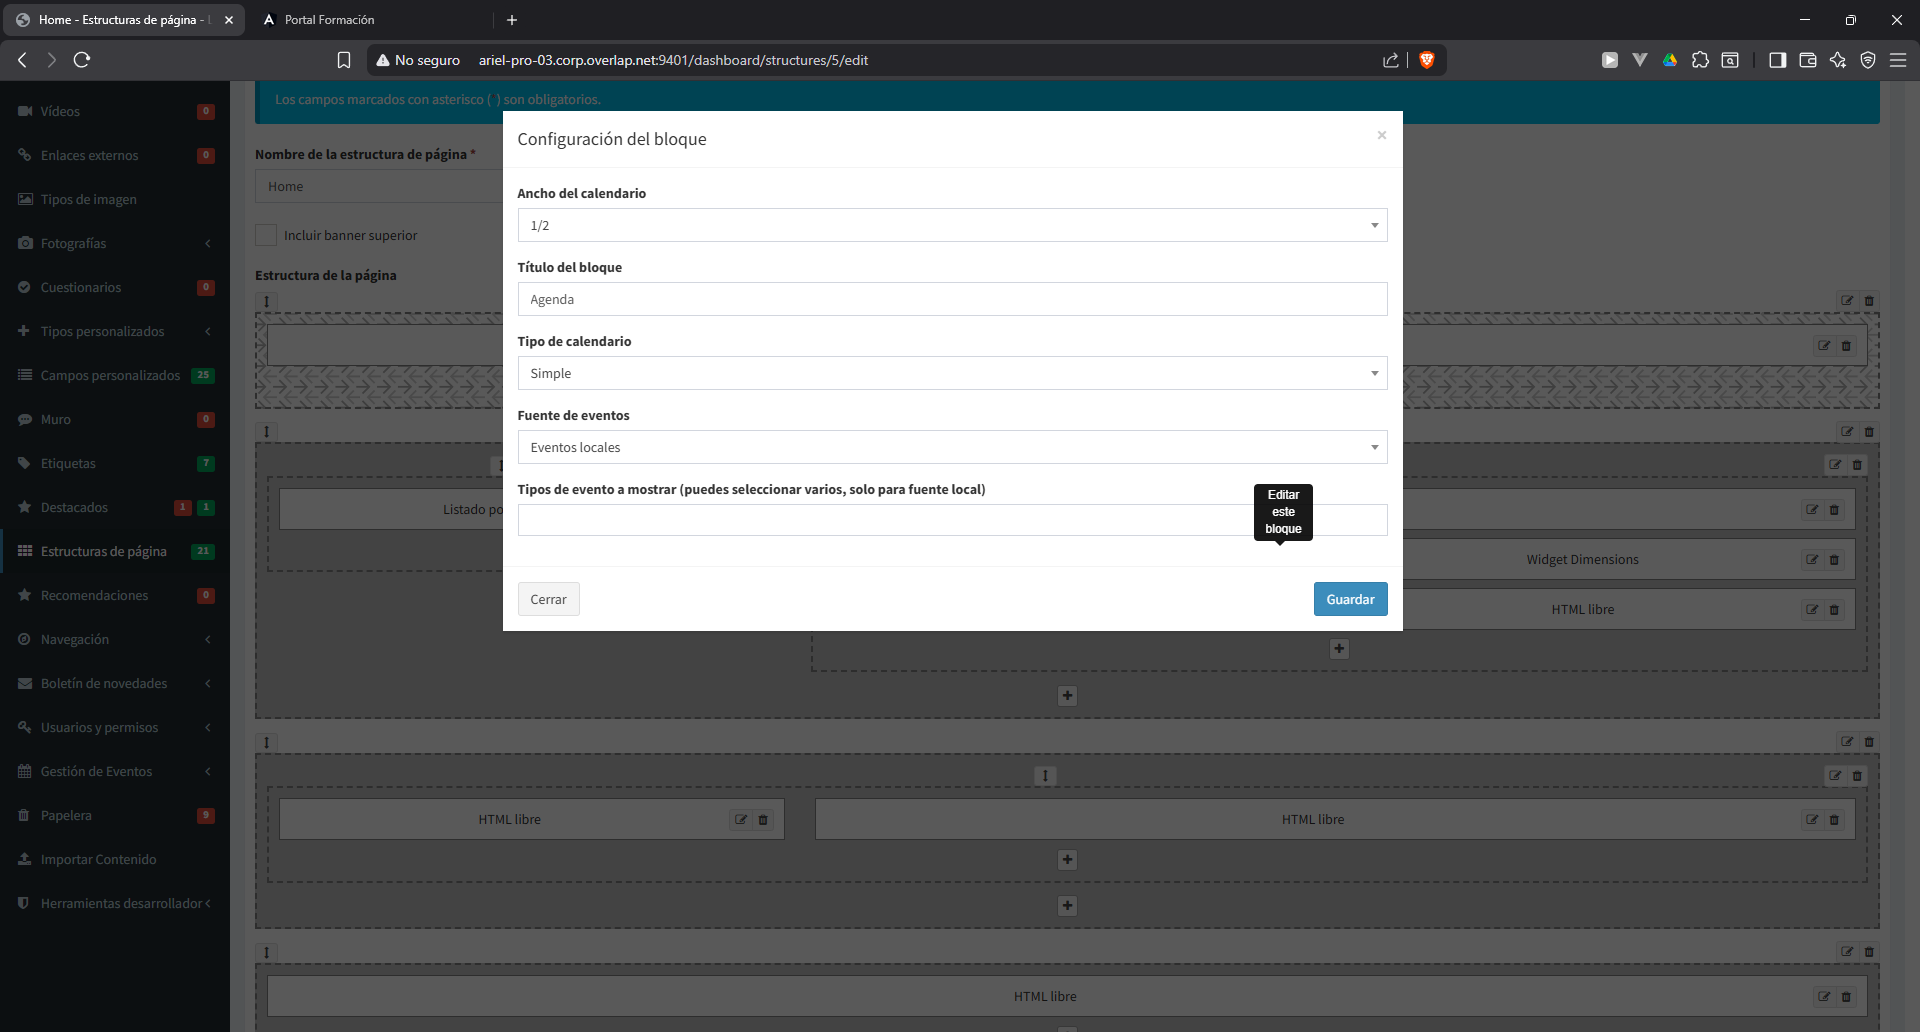Screen dimensions: 1920x1032
Task: Click trash icon on left HTML libre block
Action: tap(763, 820)
